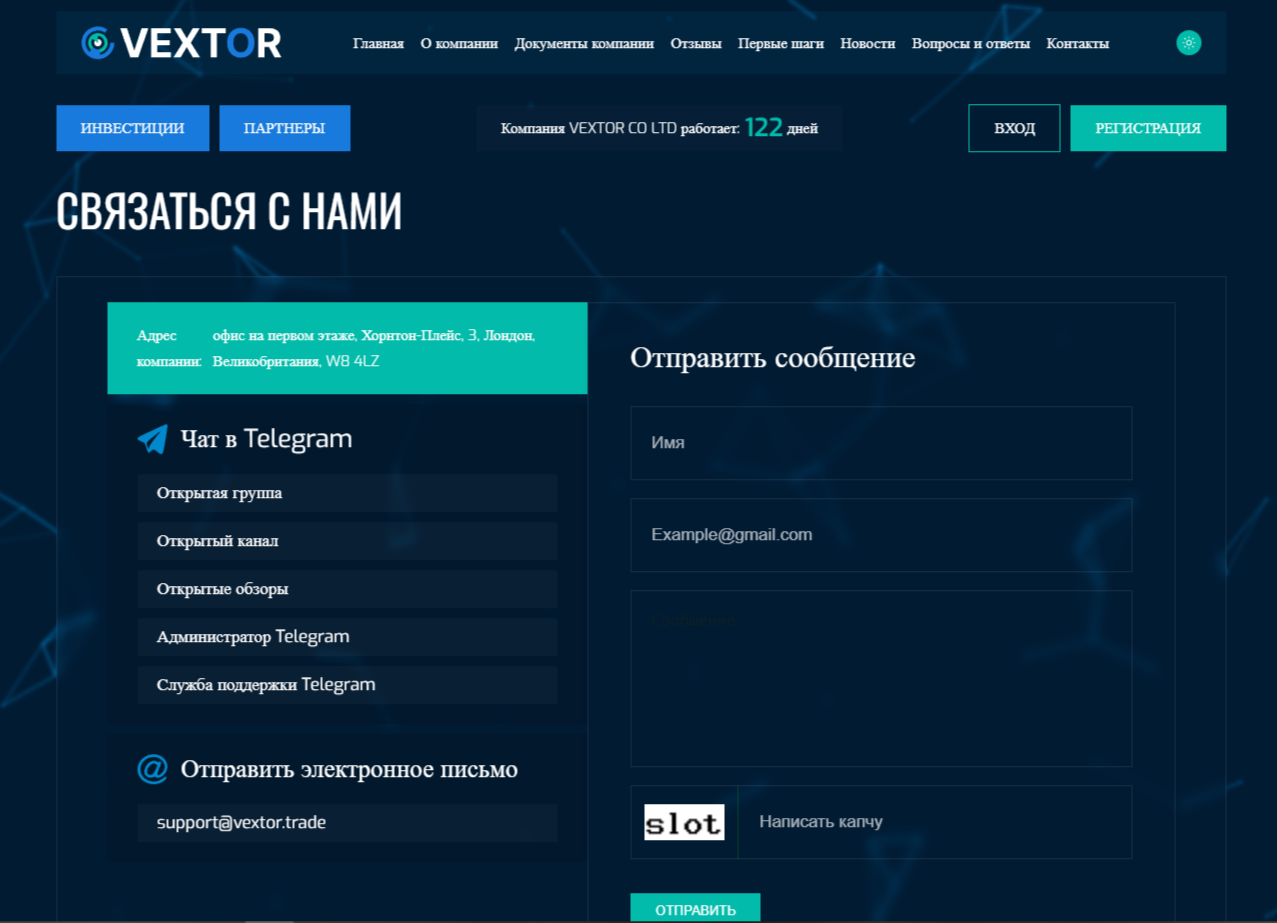Open Первые шаги page
Image resolution: width=1277 pixels, height=923 pixels.
781,43
